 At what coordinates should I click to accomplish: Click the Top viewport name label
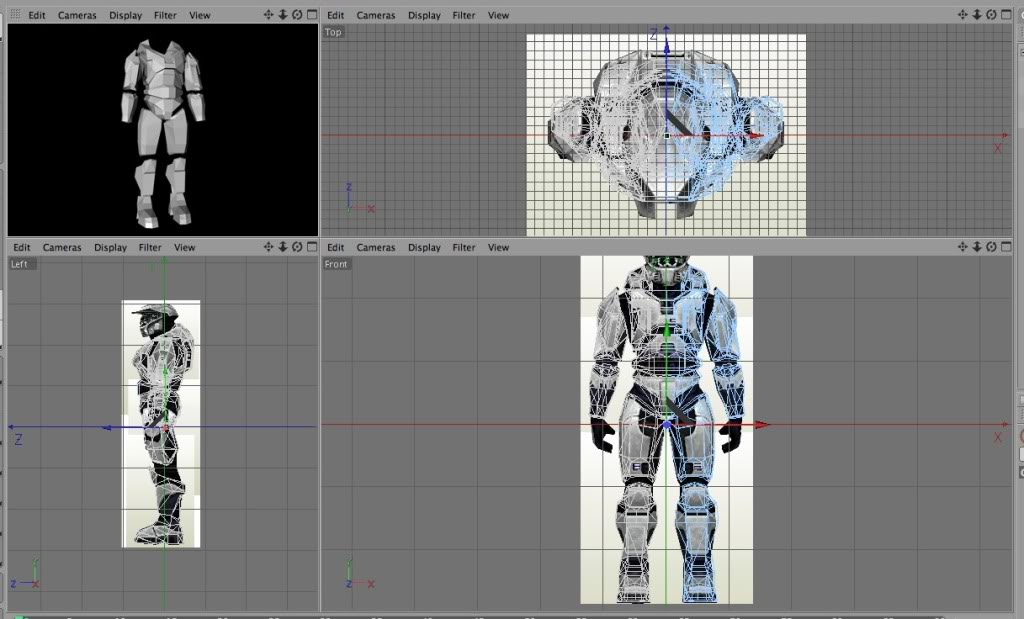click(x=332, y=31)
